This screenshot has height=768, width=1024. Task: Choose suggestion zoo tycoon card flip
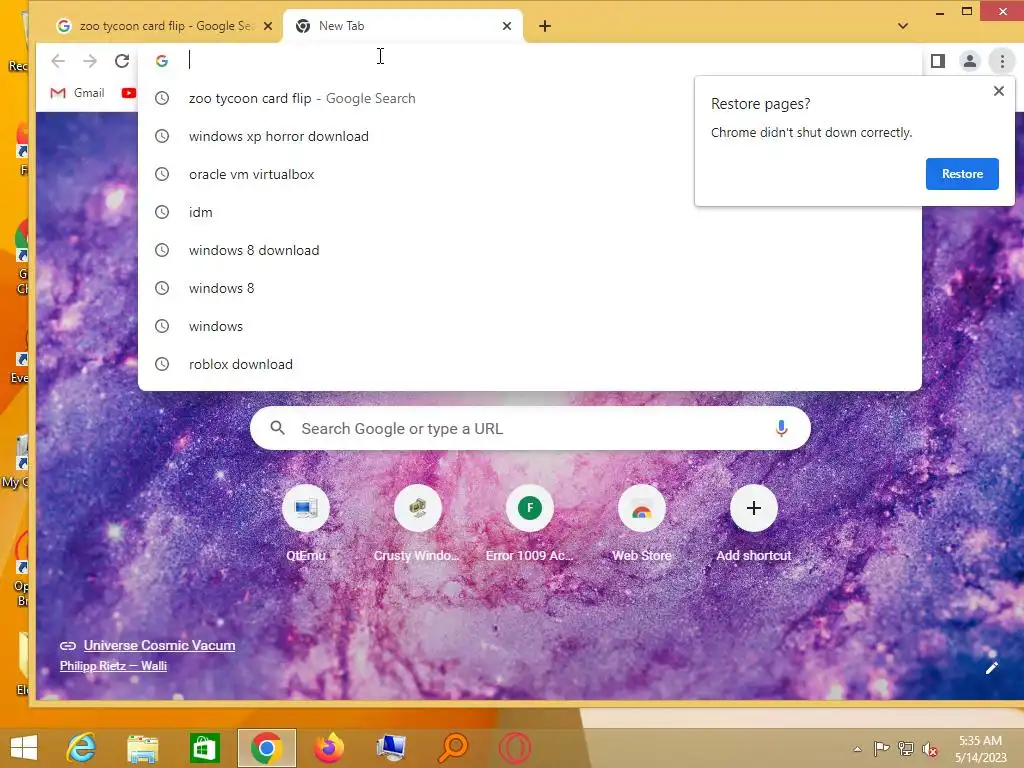click(530, 98)
